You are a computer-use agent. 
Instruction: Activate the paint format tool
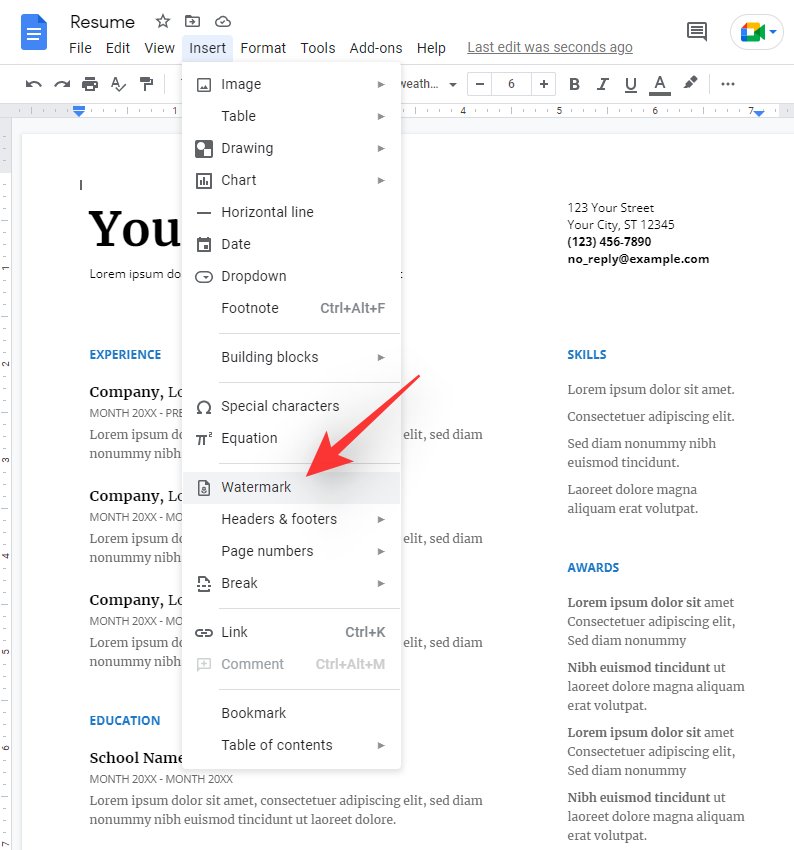tap(146, 84)
